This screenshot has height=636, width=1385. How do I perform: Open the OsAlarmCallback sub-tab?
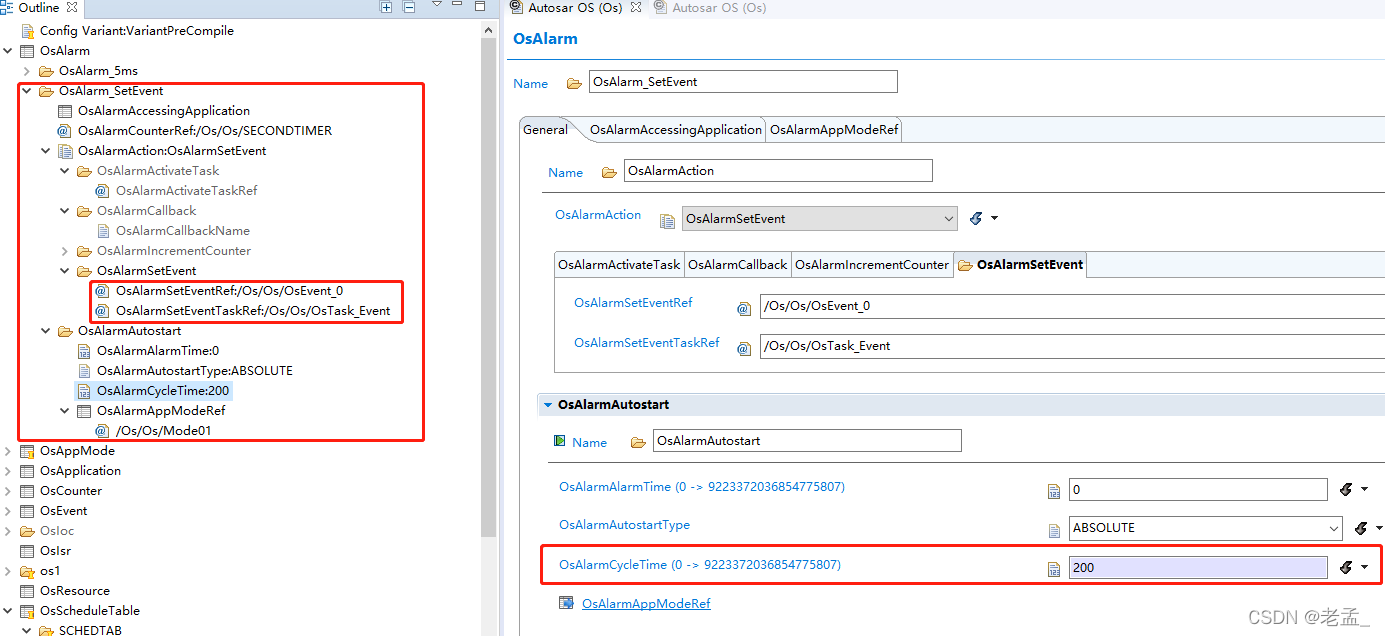click(738, 265)
